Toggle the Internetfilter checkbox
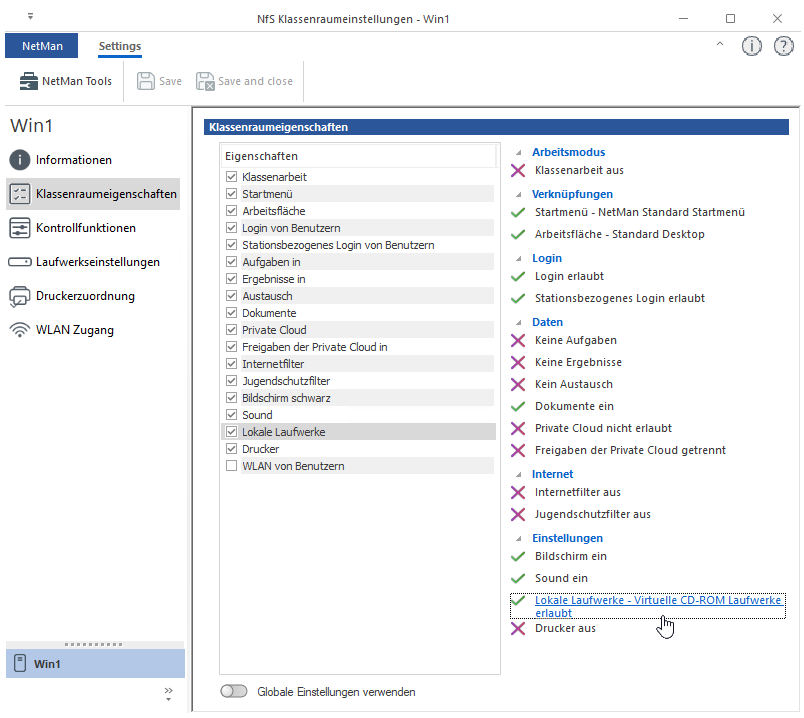The image size is (804, 718). 231,364
